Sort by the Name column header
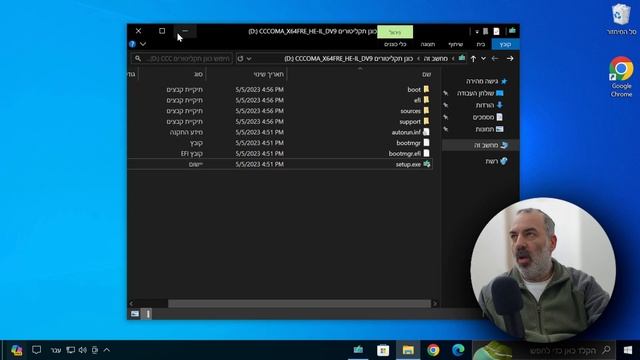640x360 pixels. (x=427, y=74)
